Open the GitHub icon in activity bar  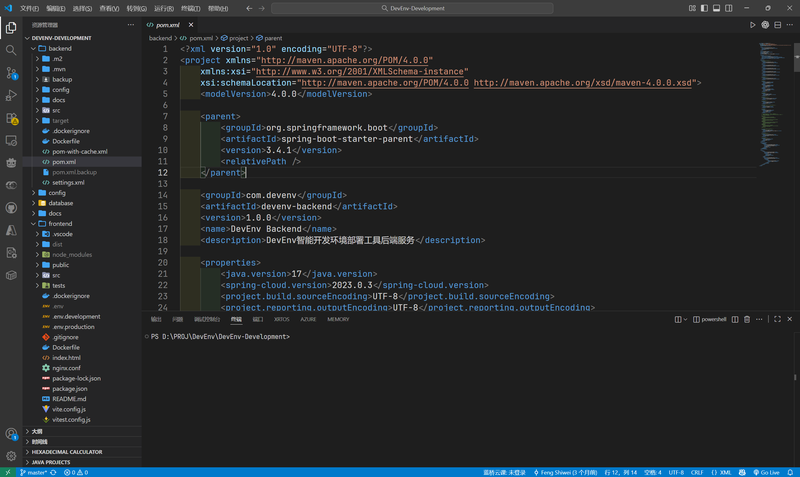click(x=11, y=208)
